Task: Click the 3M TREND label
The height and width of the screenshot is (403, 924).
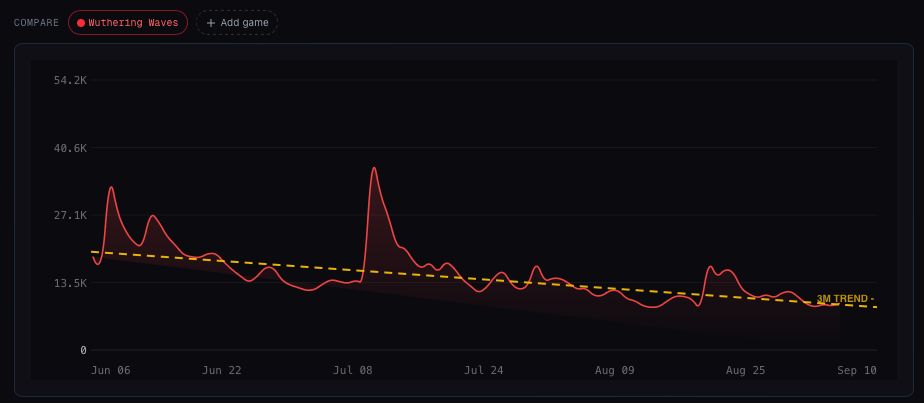Action: tap(845, 299)
